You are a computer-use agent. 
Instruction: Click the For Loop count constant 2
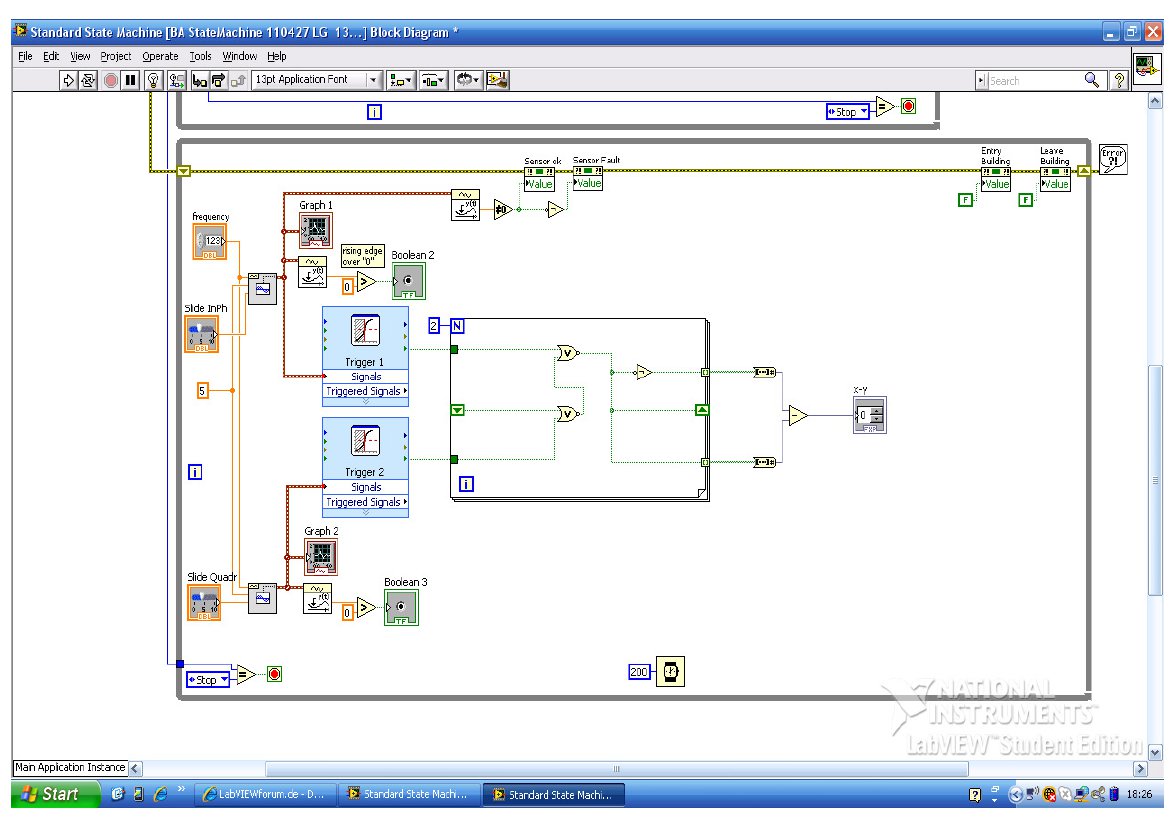(434, 326)
